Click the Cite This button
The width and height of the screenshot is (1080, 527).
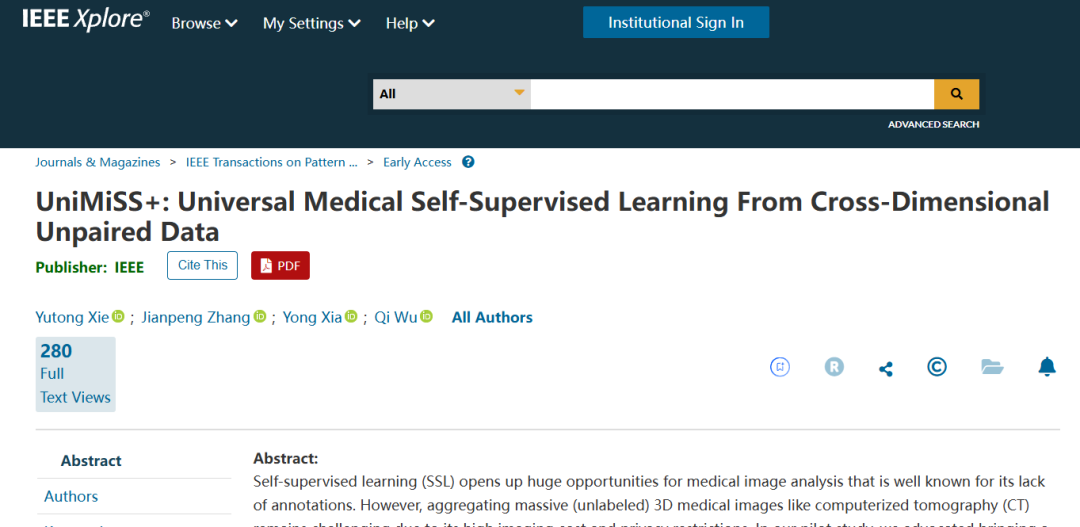click(202, 266)
